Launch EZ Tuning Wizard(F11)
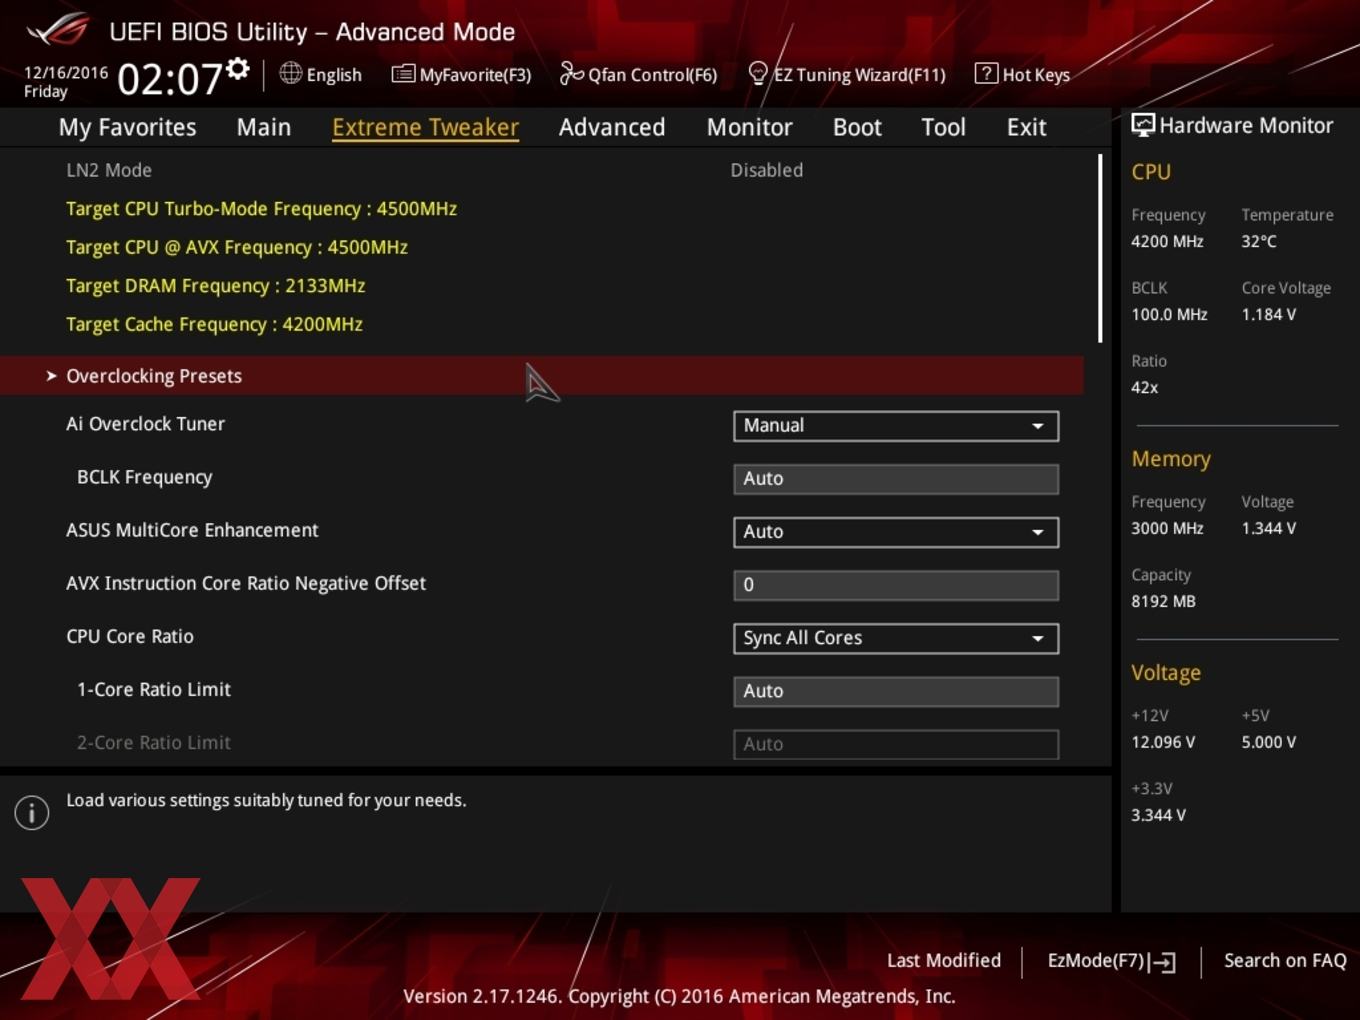The width and height of the screenshot is (1360, 1020). 859,75
